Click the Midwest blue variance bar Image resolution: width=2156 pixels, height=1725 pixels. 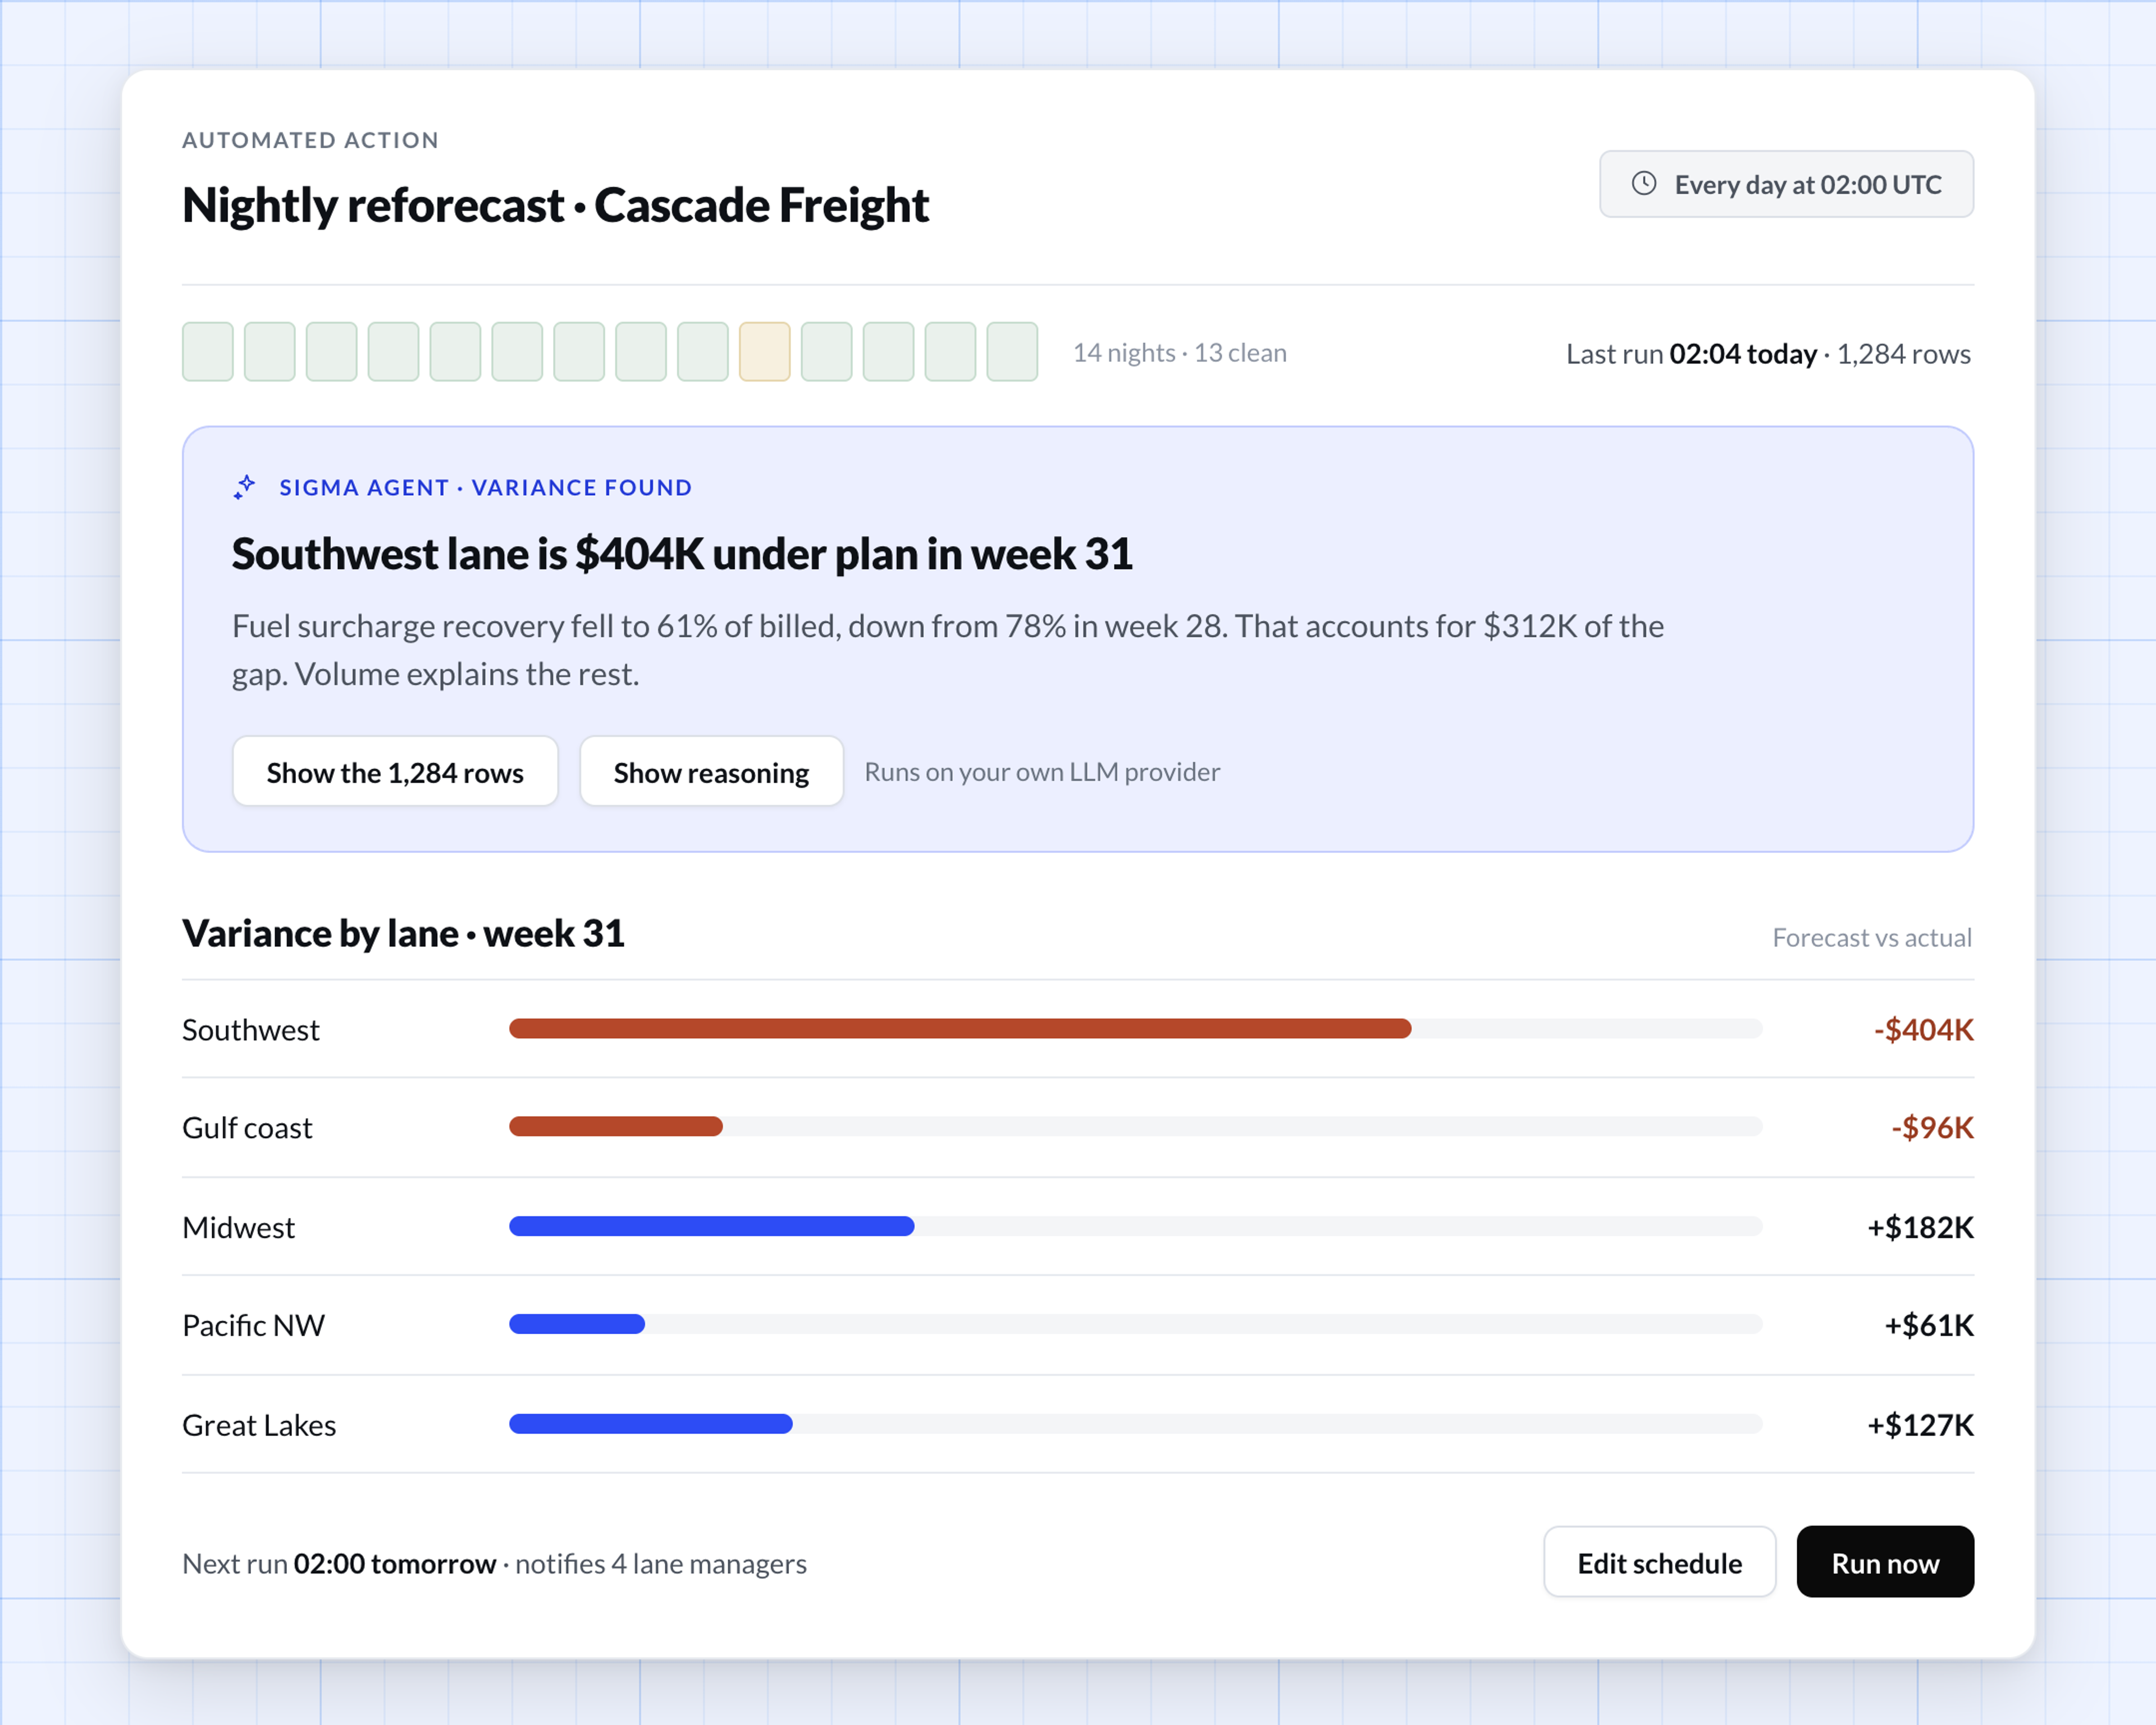712,1226
